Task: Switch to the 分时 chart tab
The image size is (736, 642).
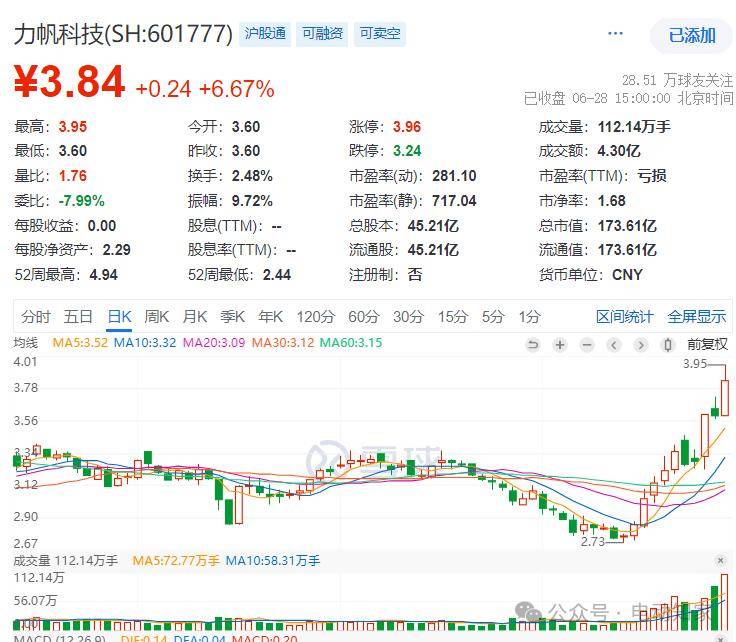Action: click(x=35, y=317)
